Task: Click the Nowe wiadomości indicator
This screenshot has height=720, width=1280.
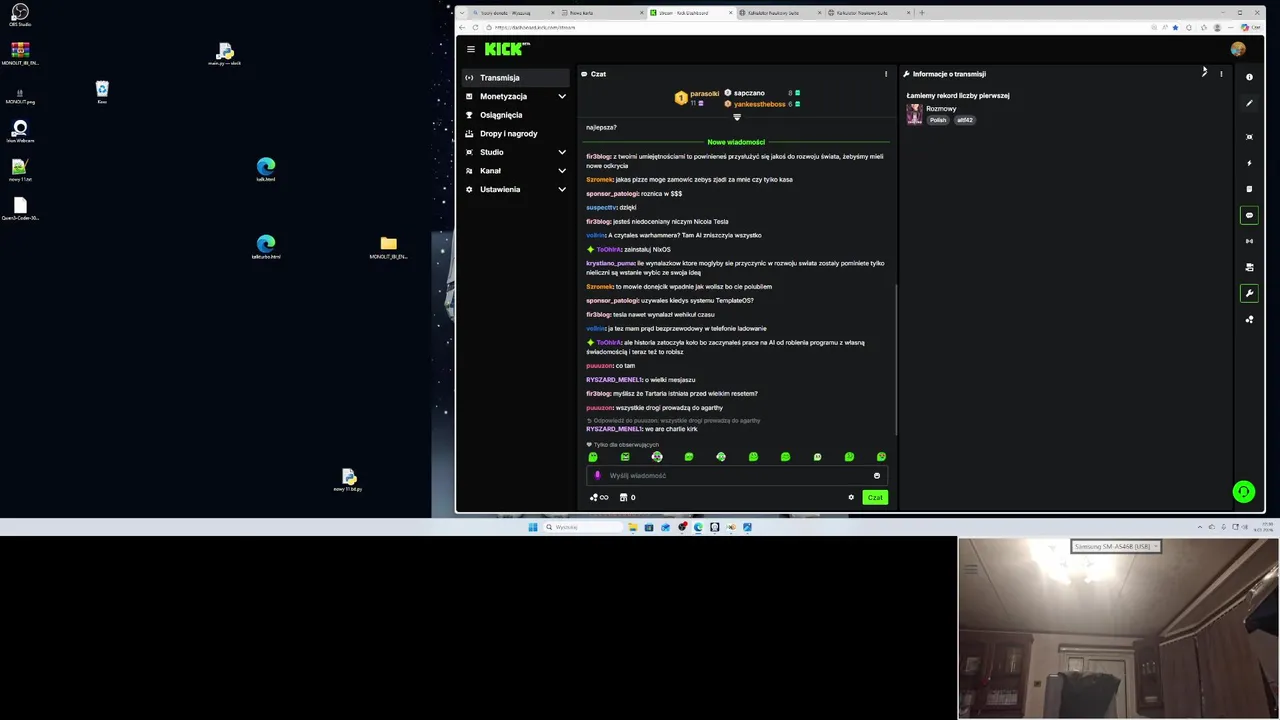Action: pyautogui.click(x=736, y=142)
